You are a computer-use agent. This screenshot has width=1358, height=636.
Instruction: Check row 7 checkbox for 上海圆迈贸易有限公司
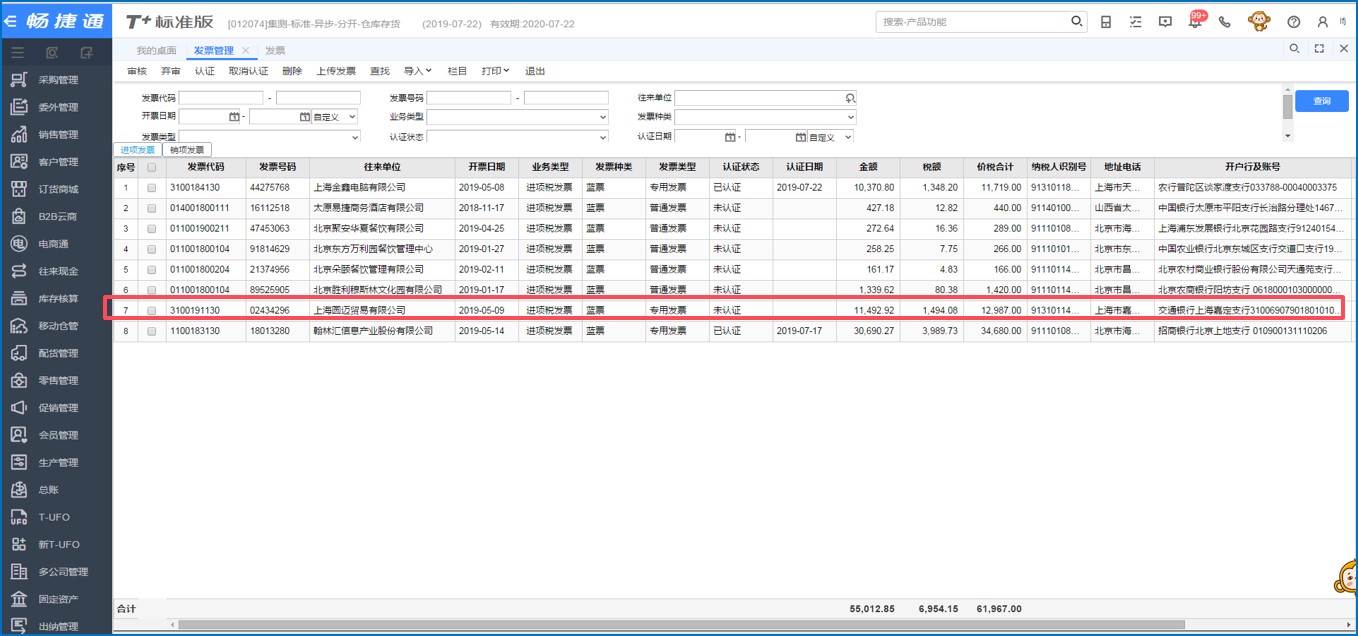pos(152,311)
